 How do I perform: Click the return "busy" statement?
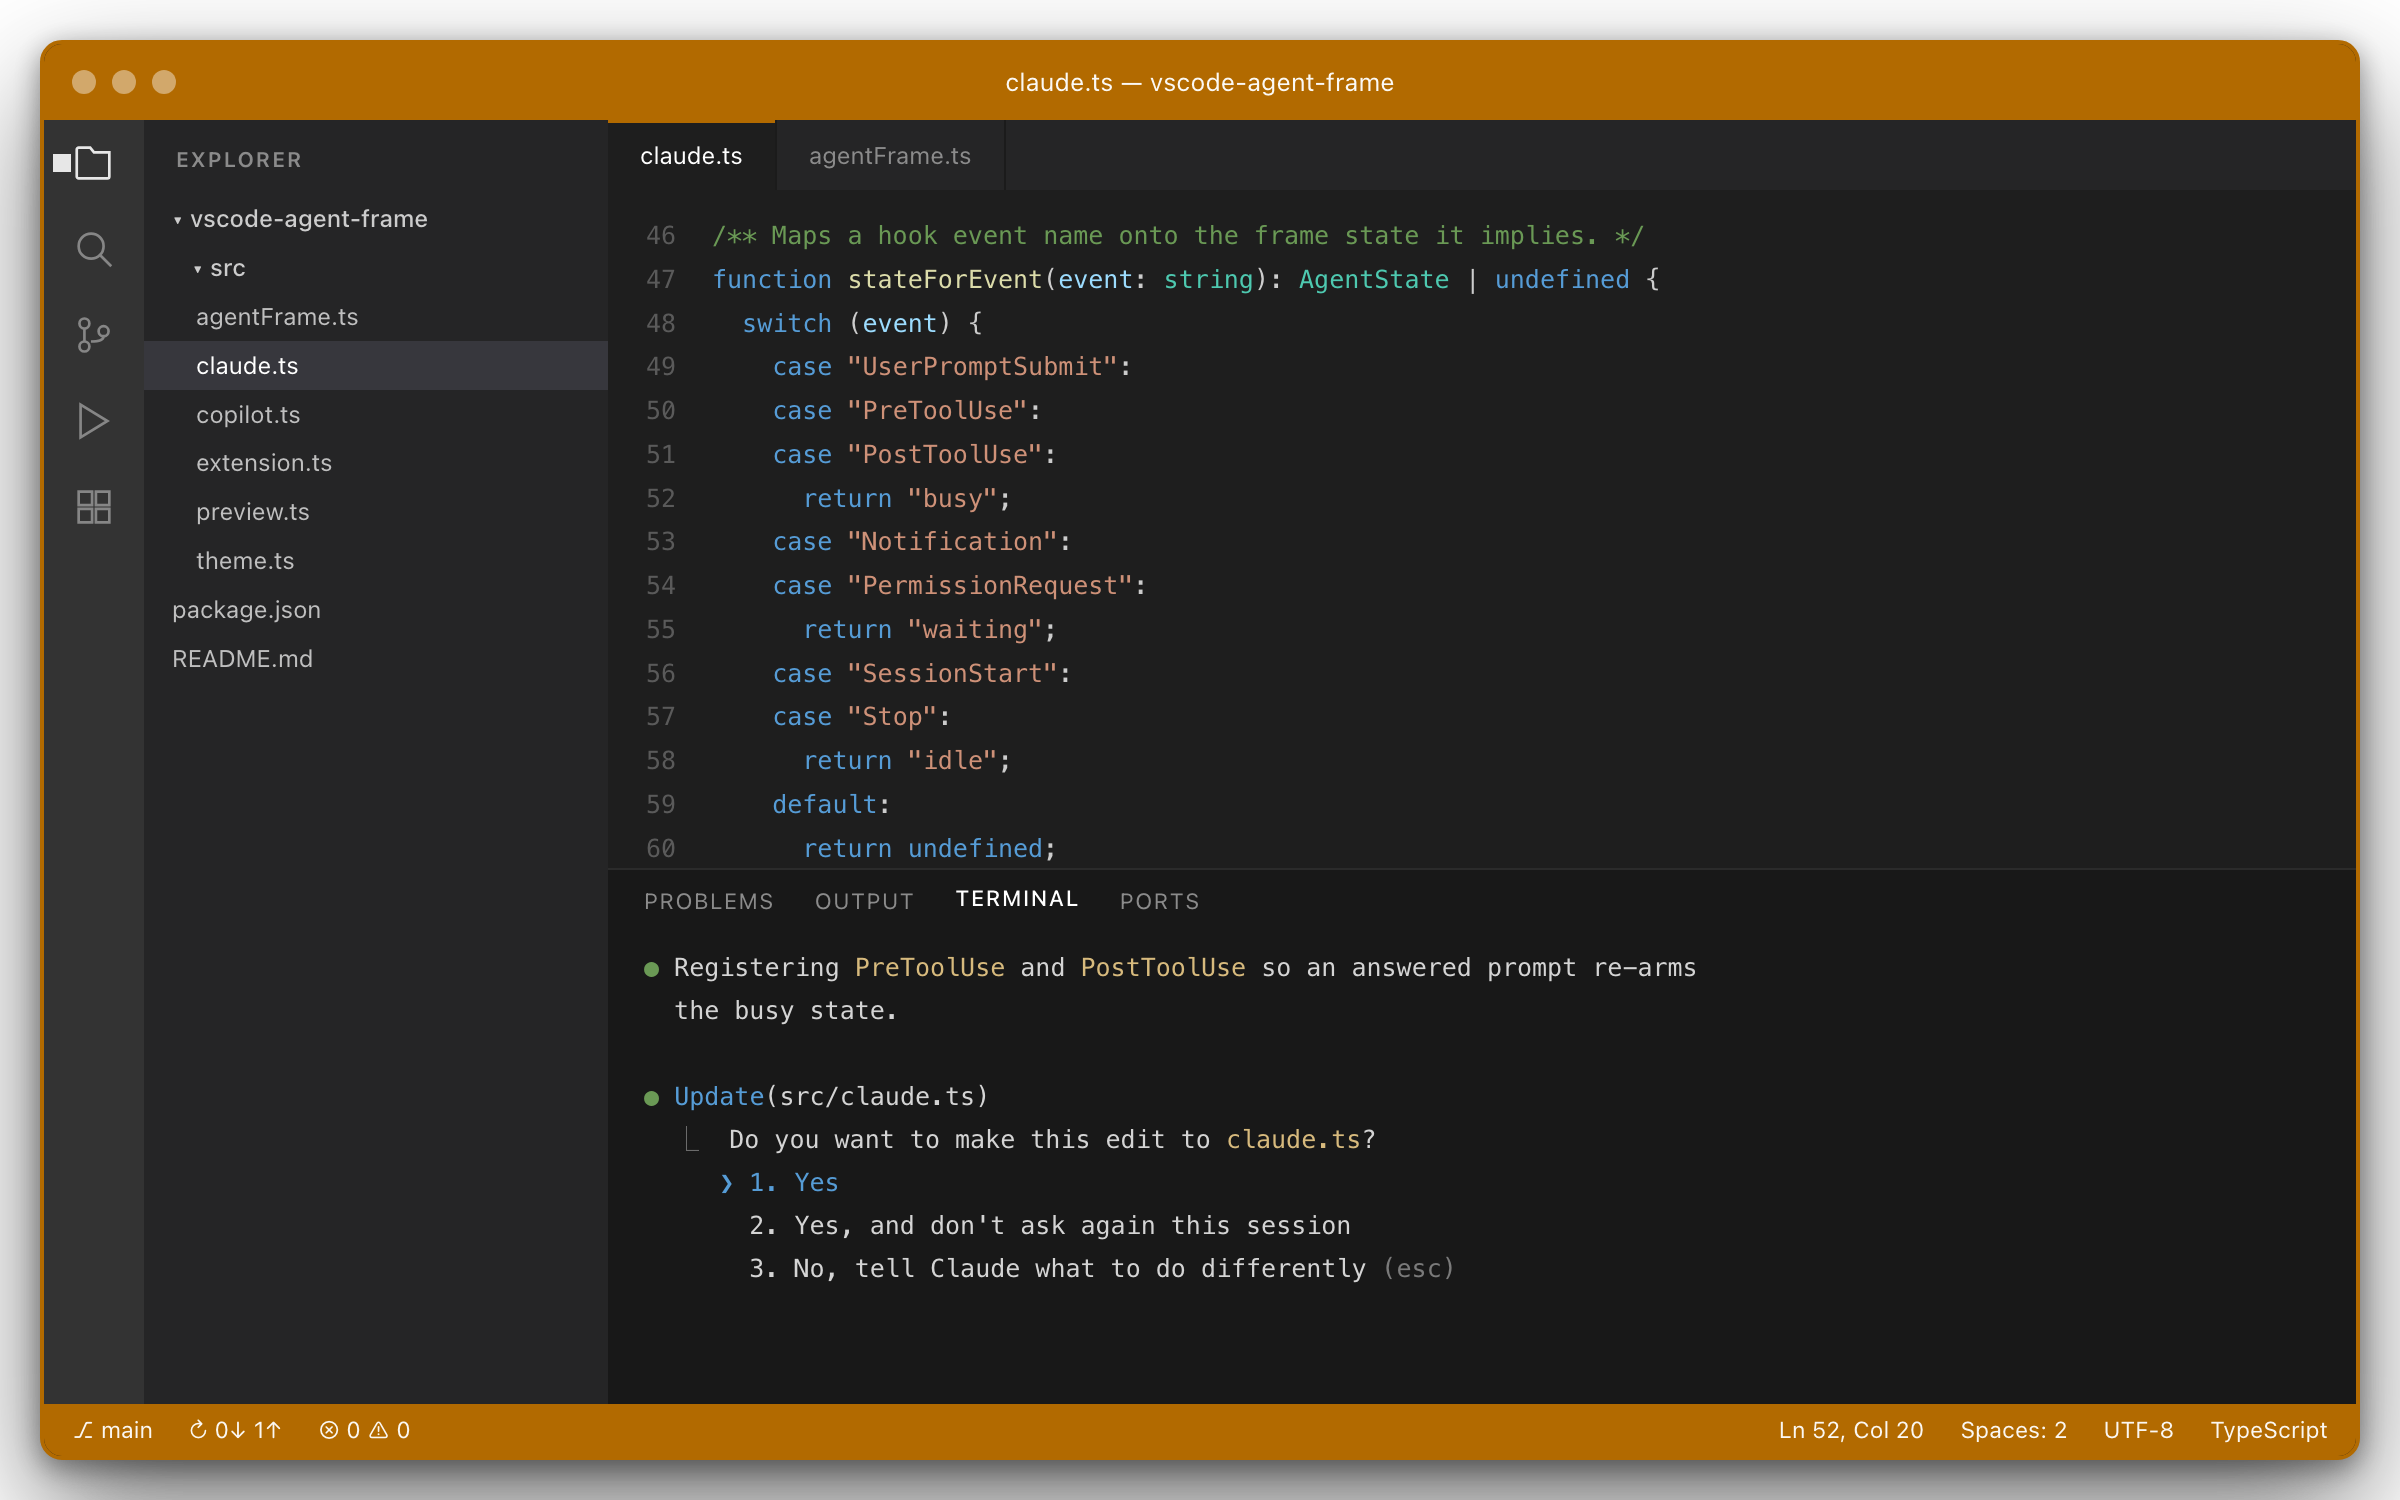pos(907,499)
